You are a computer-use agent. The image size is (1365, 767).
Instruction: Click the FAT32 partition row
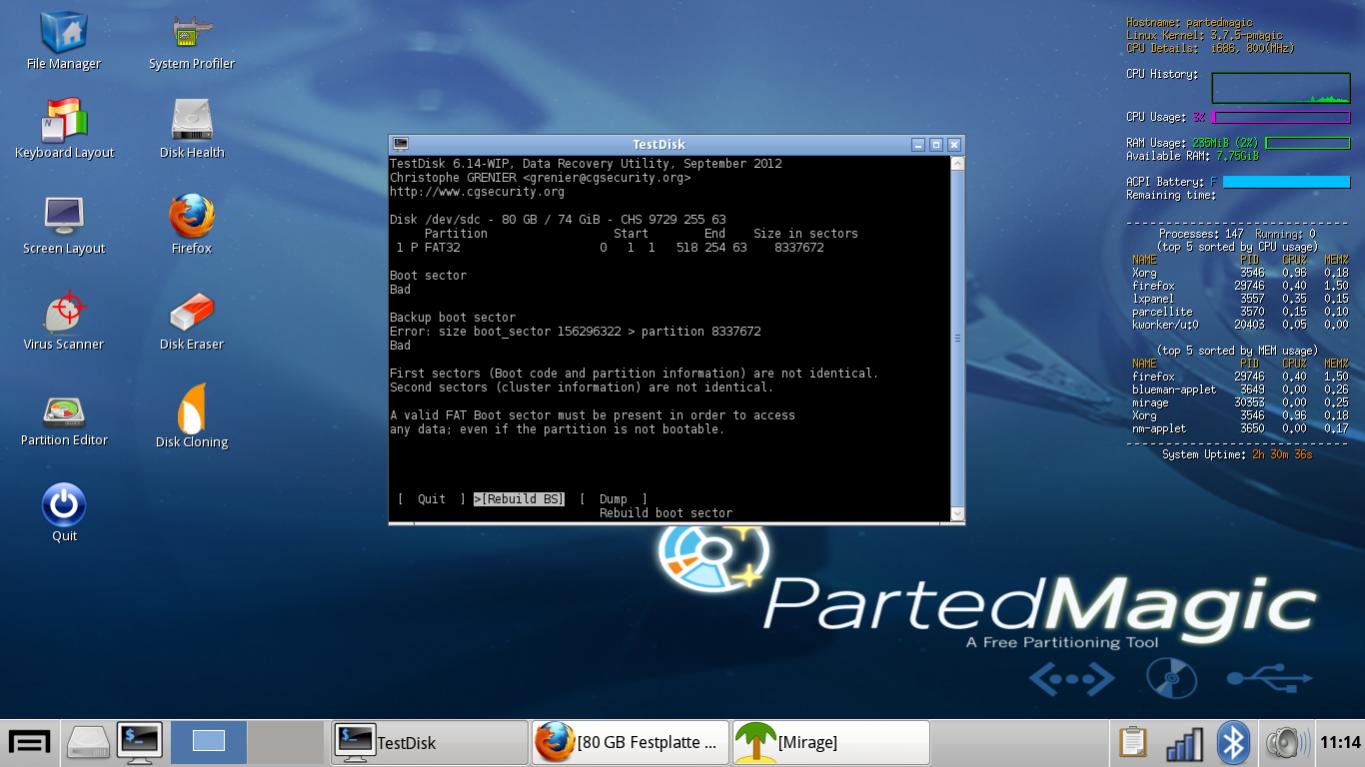click(610, 247)
